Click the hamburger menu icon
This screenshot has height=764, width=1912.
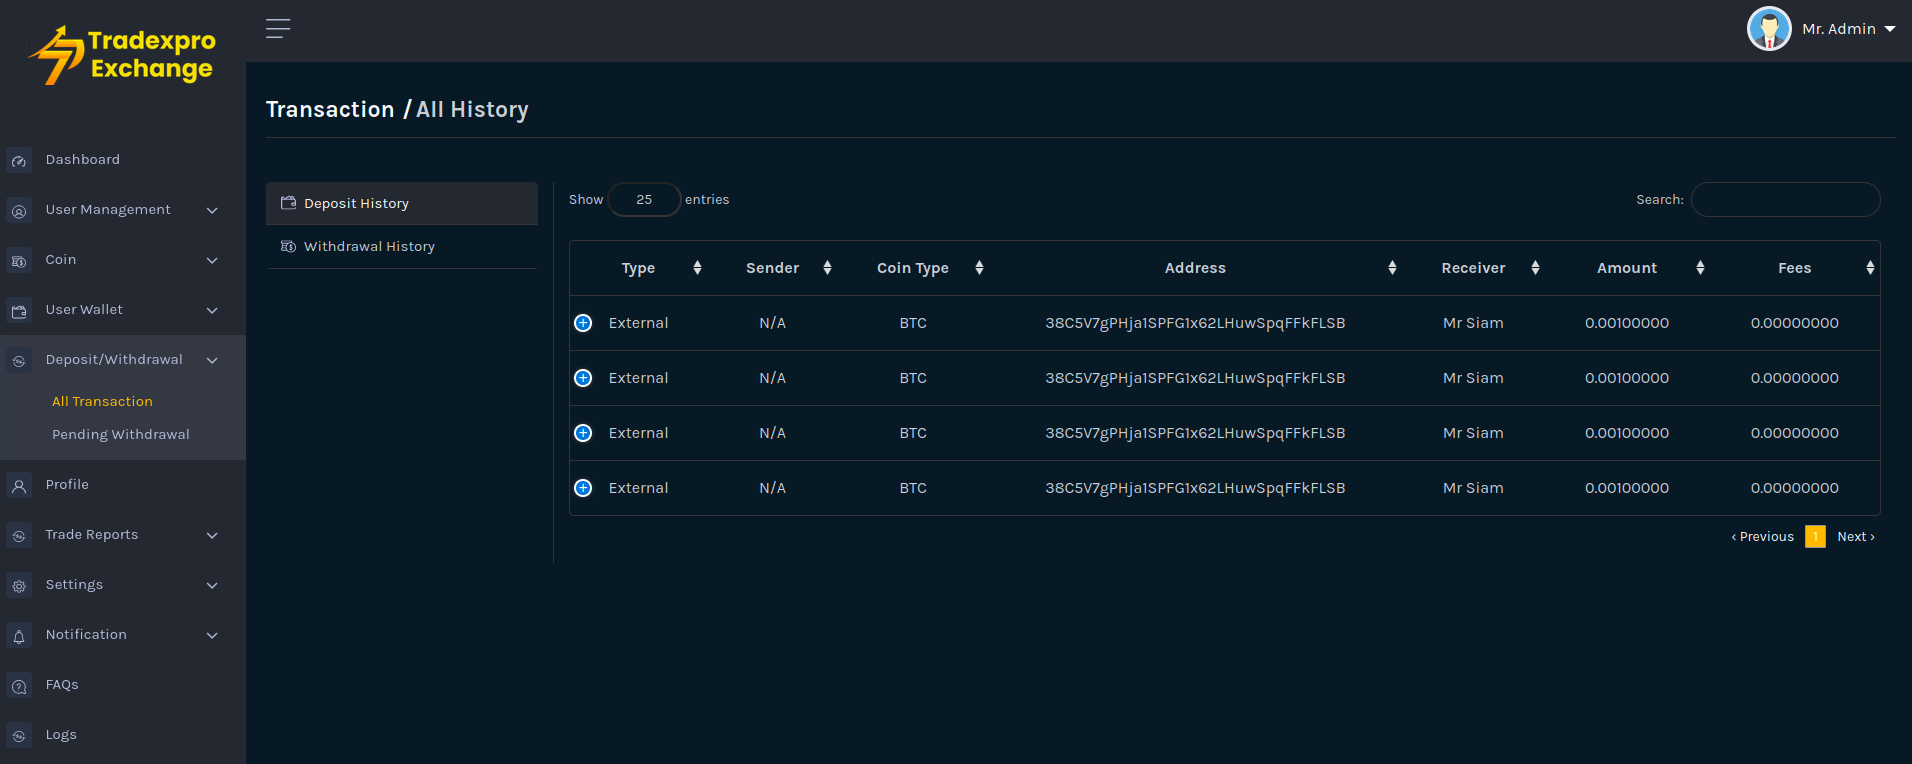tap(278, 29)
